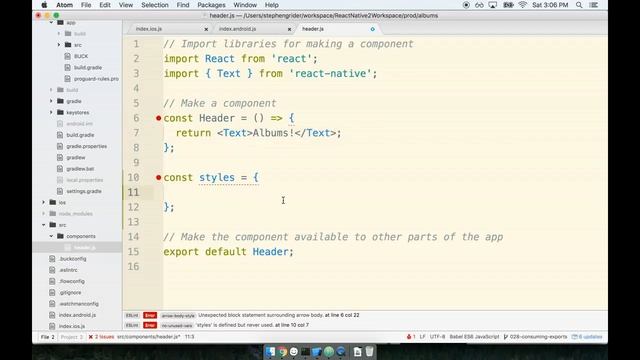Screen dimensions: 640x360
Task: Click the git branch icon in status bar
Action: 506,337
